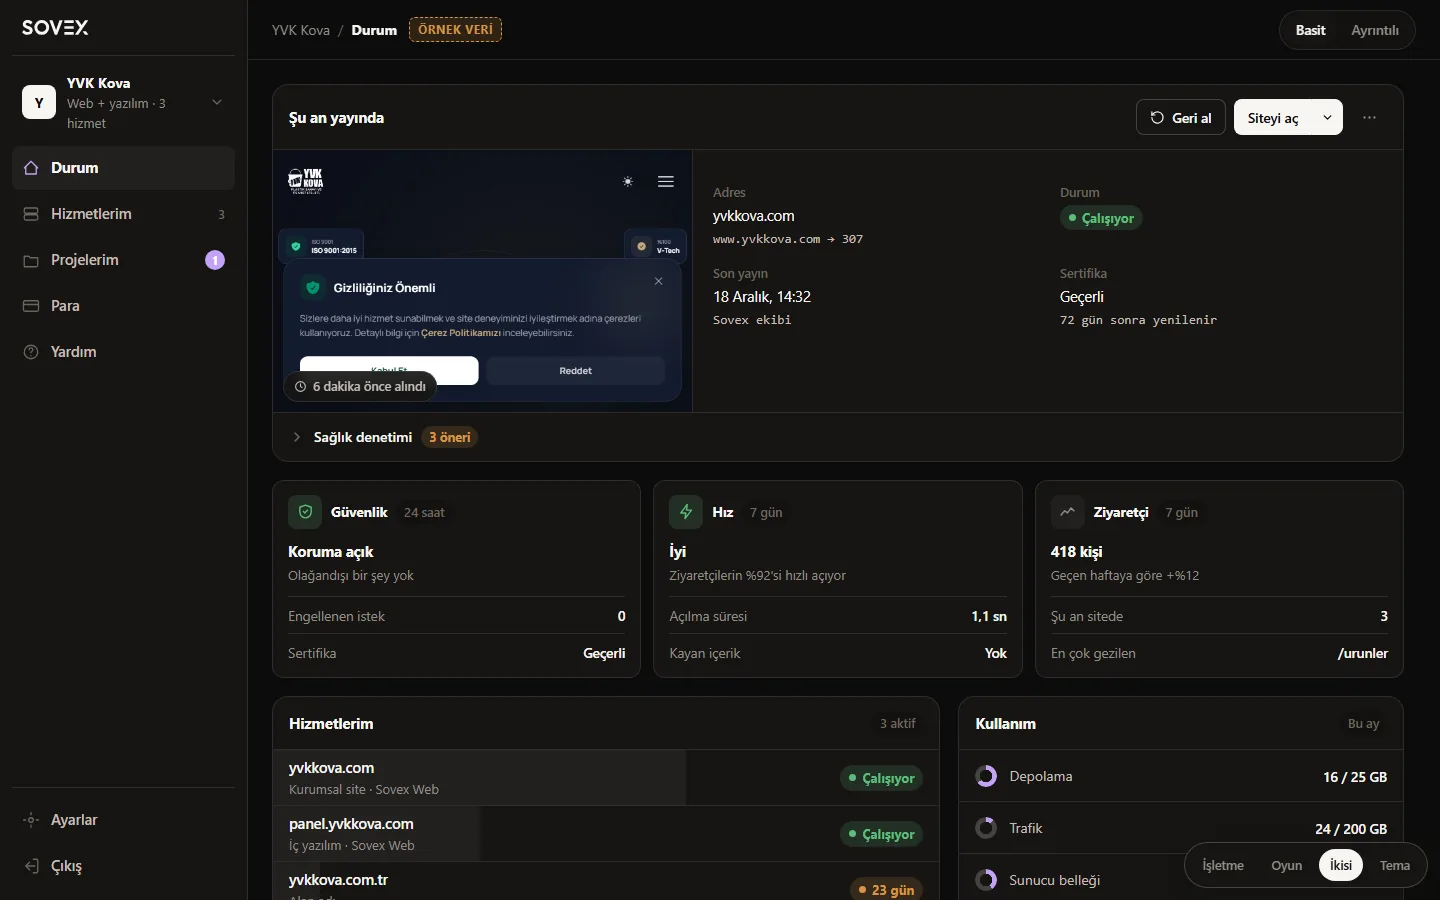Click Çıkış to log out
Image resolution: width=1440 pixels, height=900 pixels.
click(123, 866)
